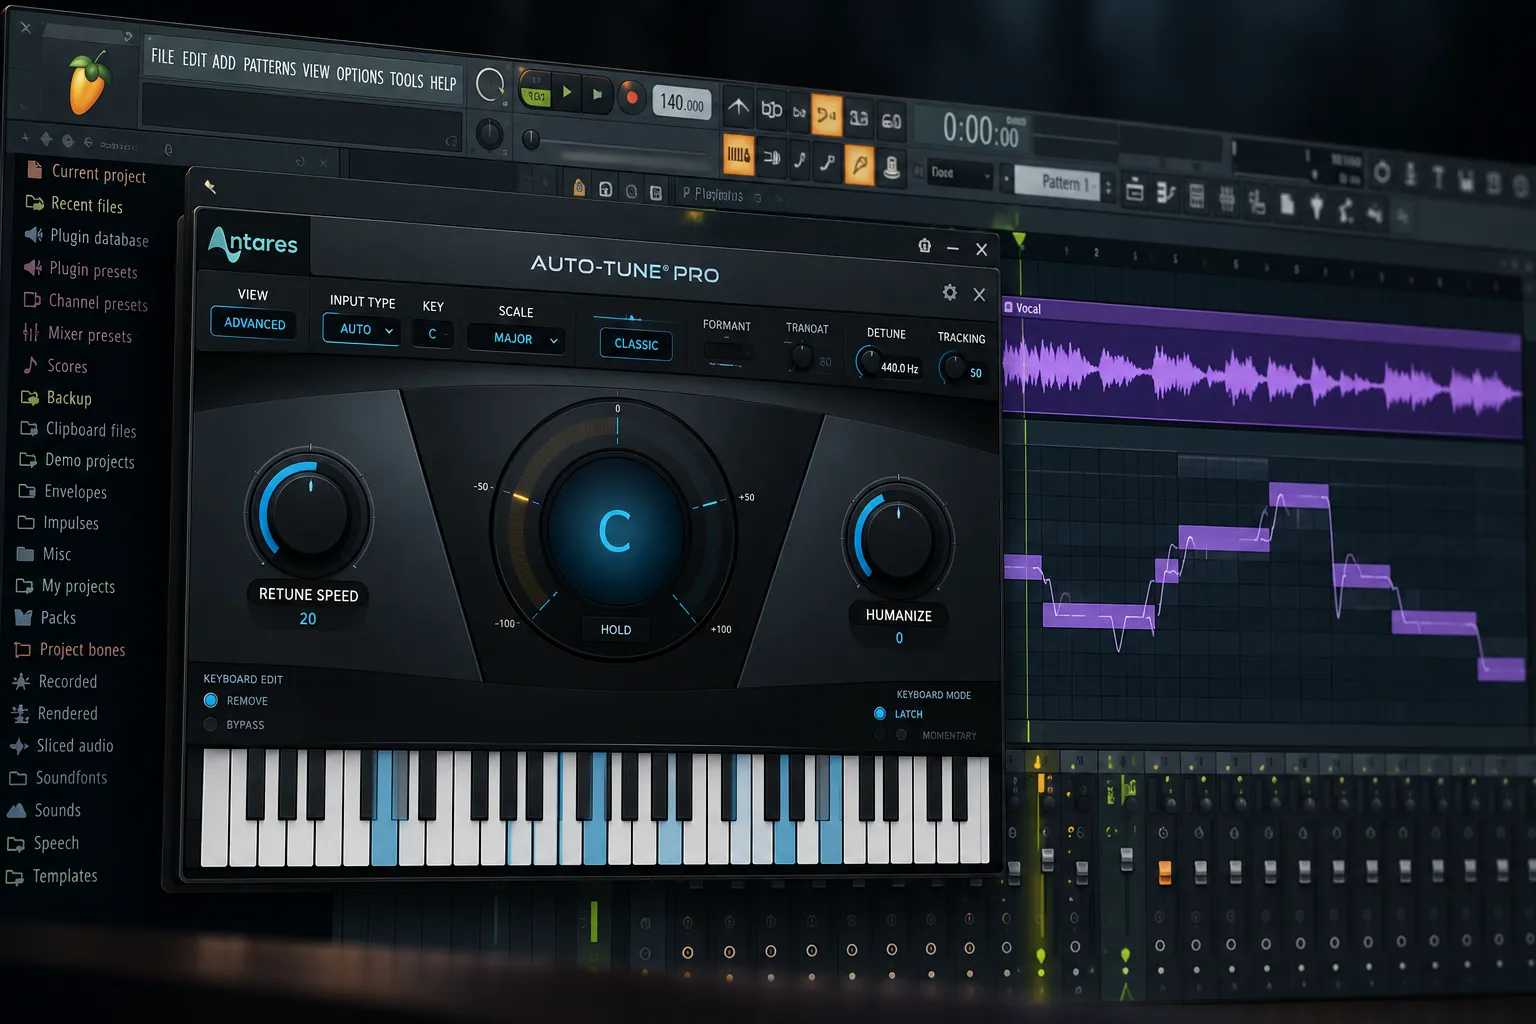Click the speaker icon beside Plugin database
This screenshot has height=1024, width=1536.
click(33, 235)
